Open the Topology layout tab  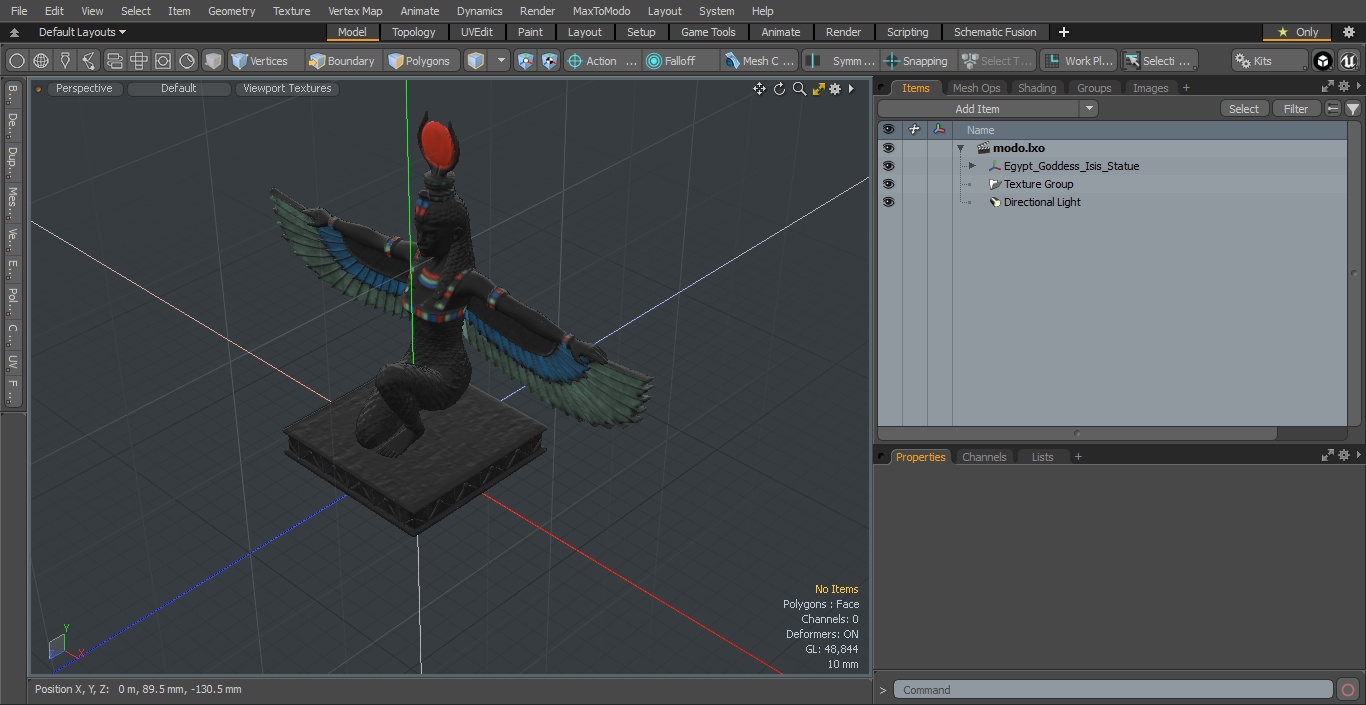(x=414, y=32)
